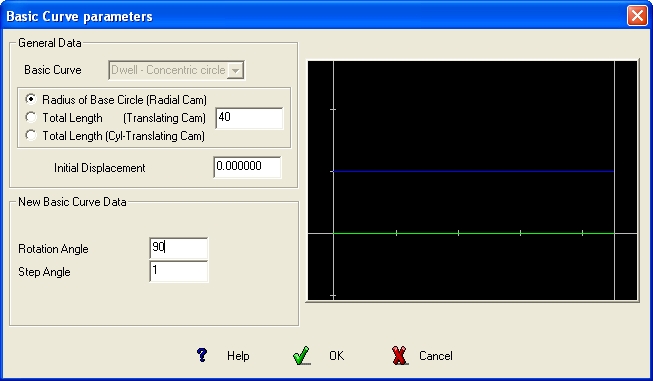Click the Cancel text label
The image size is (653, 381).
436,356
